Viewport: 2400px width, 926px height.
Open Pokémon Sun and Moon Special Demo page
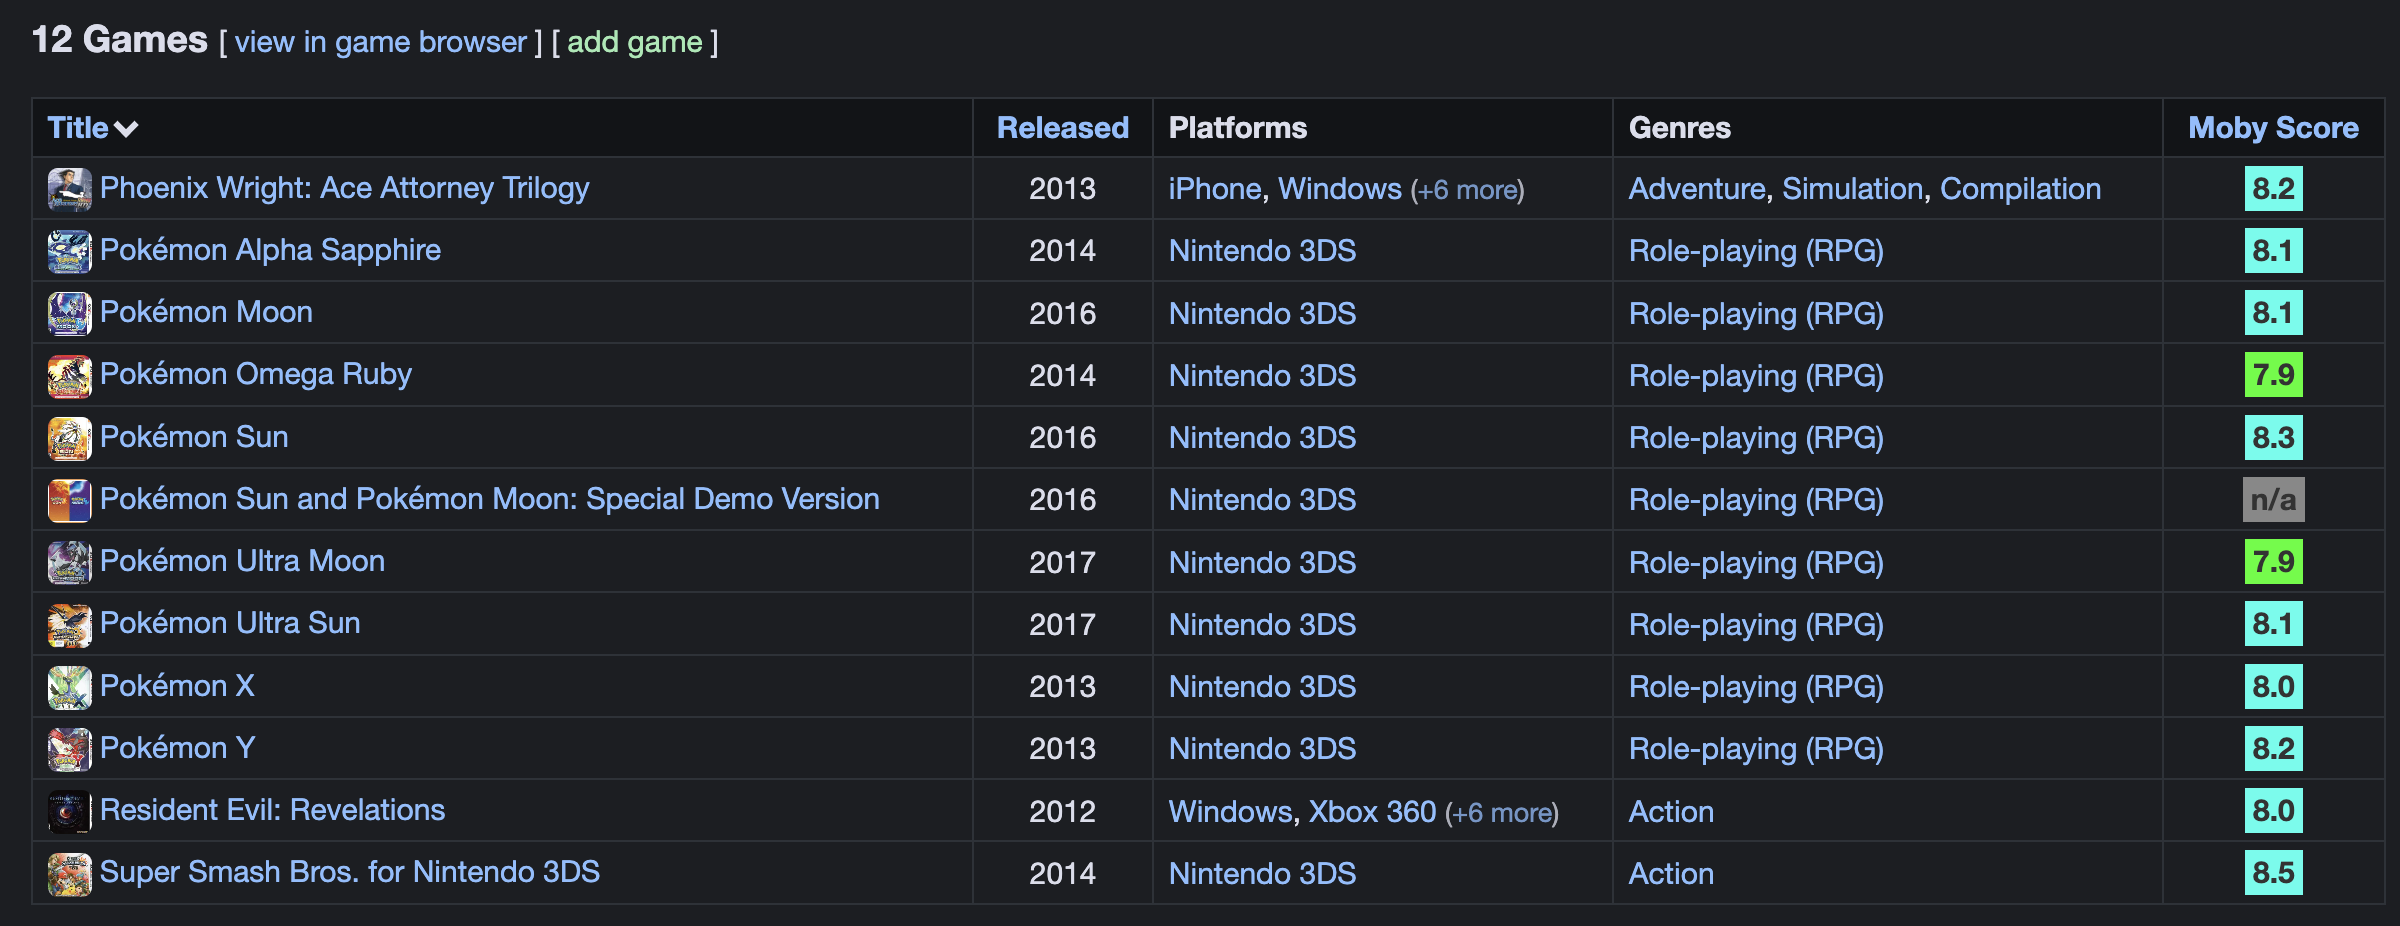490,499
